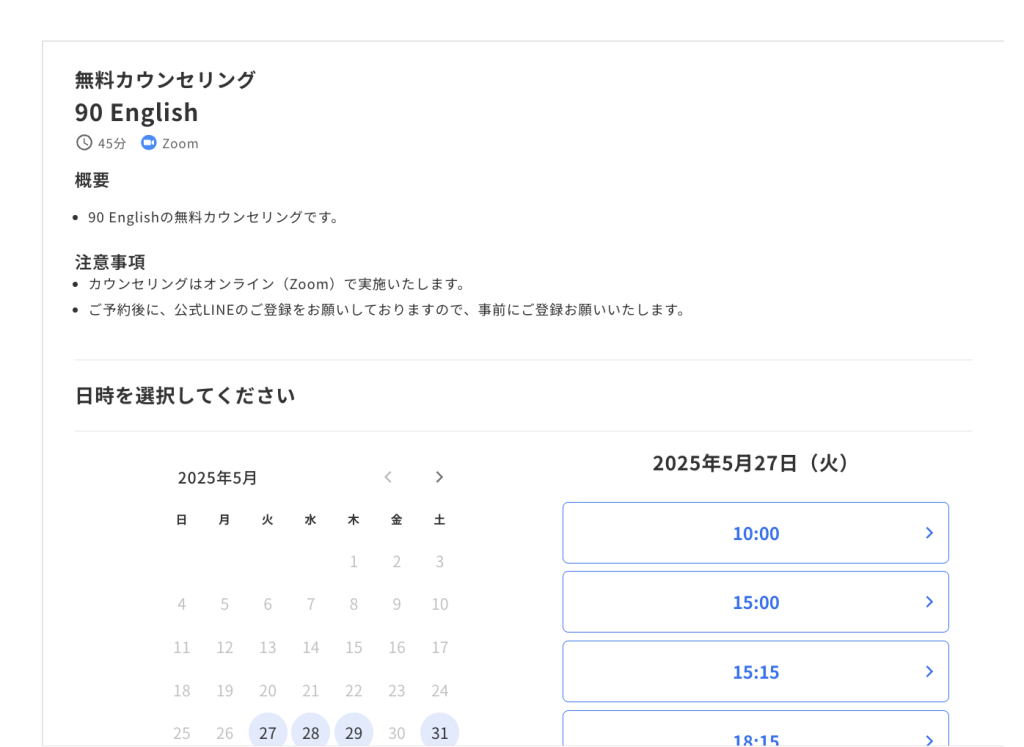The width and height of the screenshot is (1024, 747).
Task: Click the chevron arrow on 18:15 slot
Action: point(929,739)
